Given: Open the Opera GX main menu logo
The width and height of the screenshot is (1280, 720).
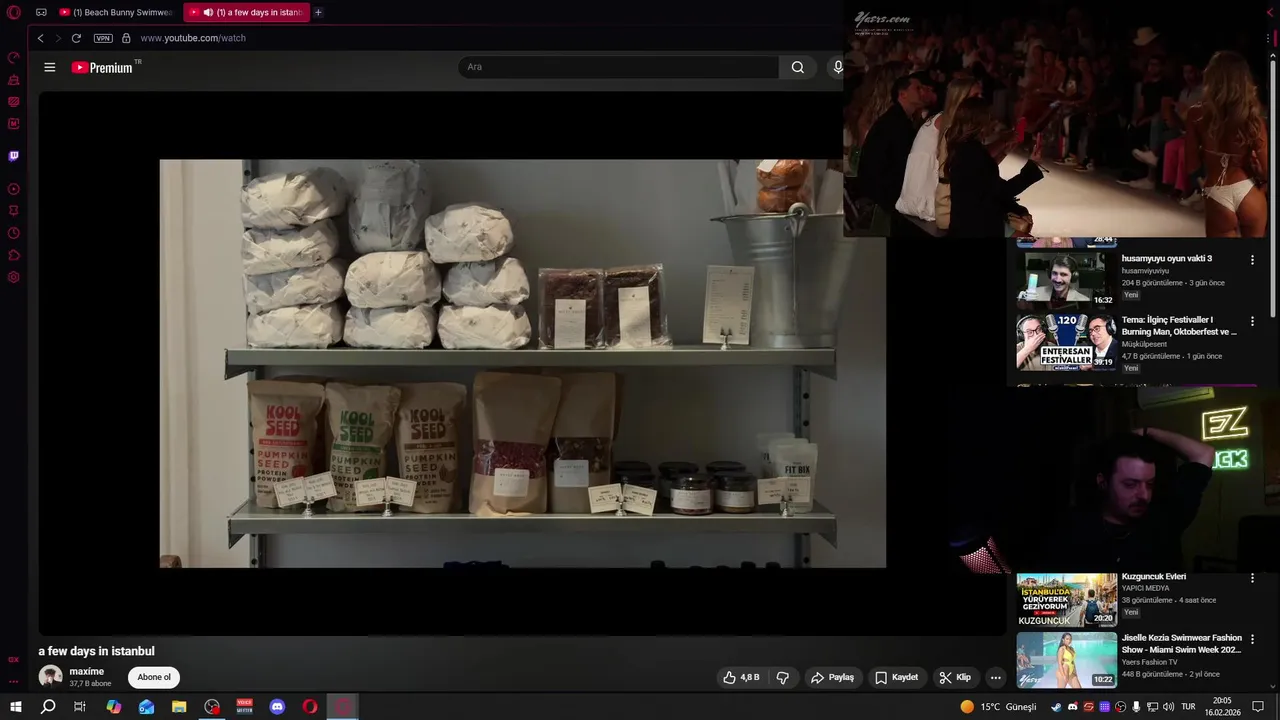Looking at the screenshot, I should 14,13.
